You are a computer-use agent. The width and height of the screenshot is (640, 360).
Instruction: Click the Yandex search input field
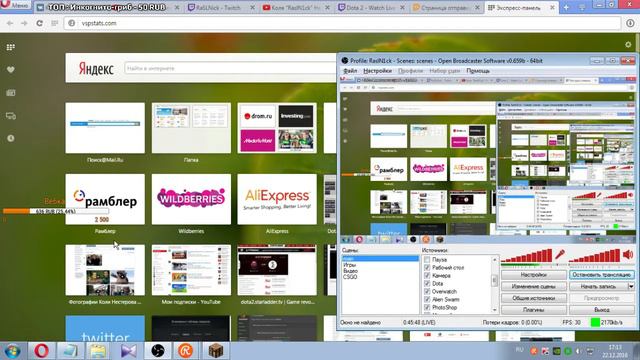point(230,68)
